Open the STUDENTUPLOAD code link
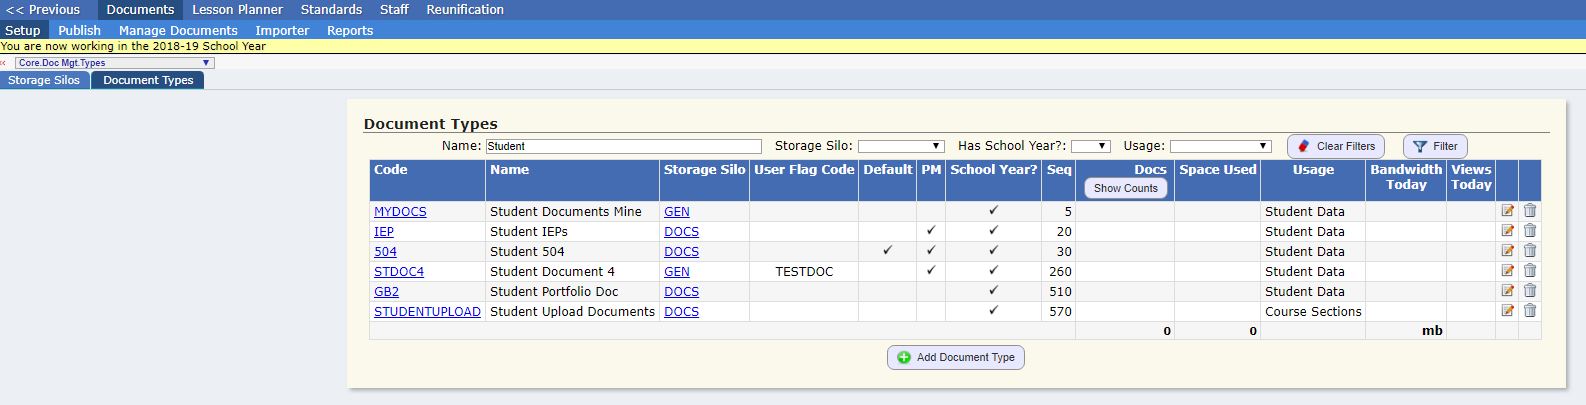The image size is (1586, 405). [x=427, y=312]
